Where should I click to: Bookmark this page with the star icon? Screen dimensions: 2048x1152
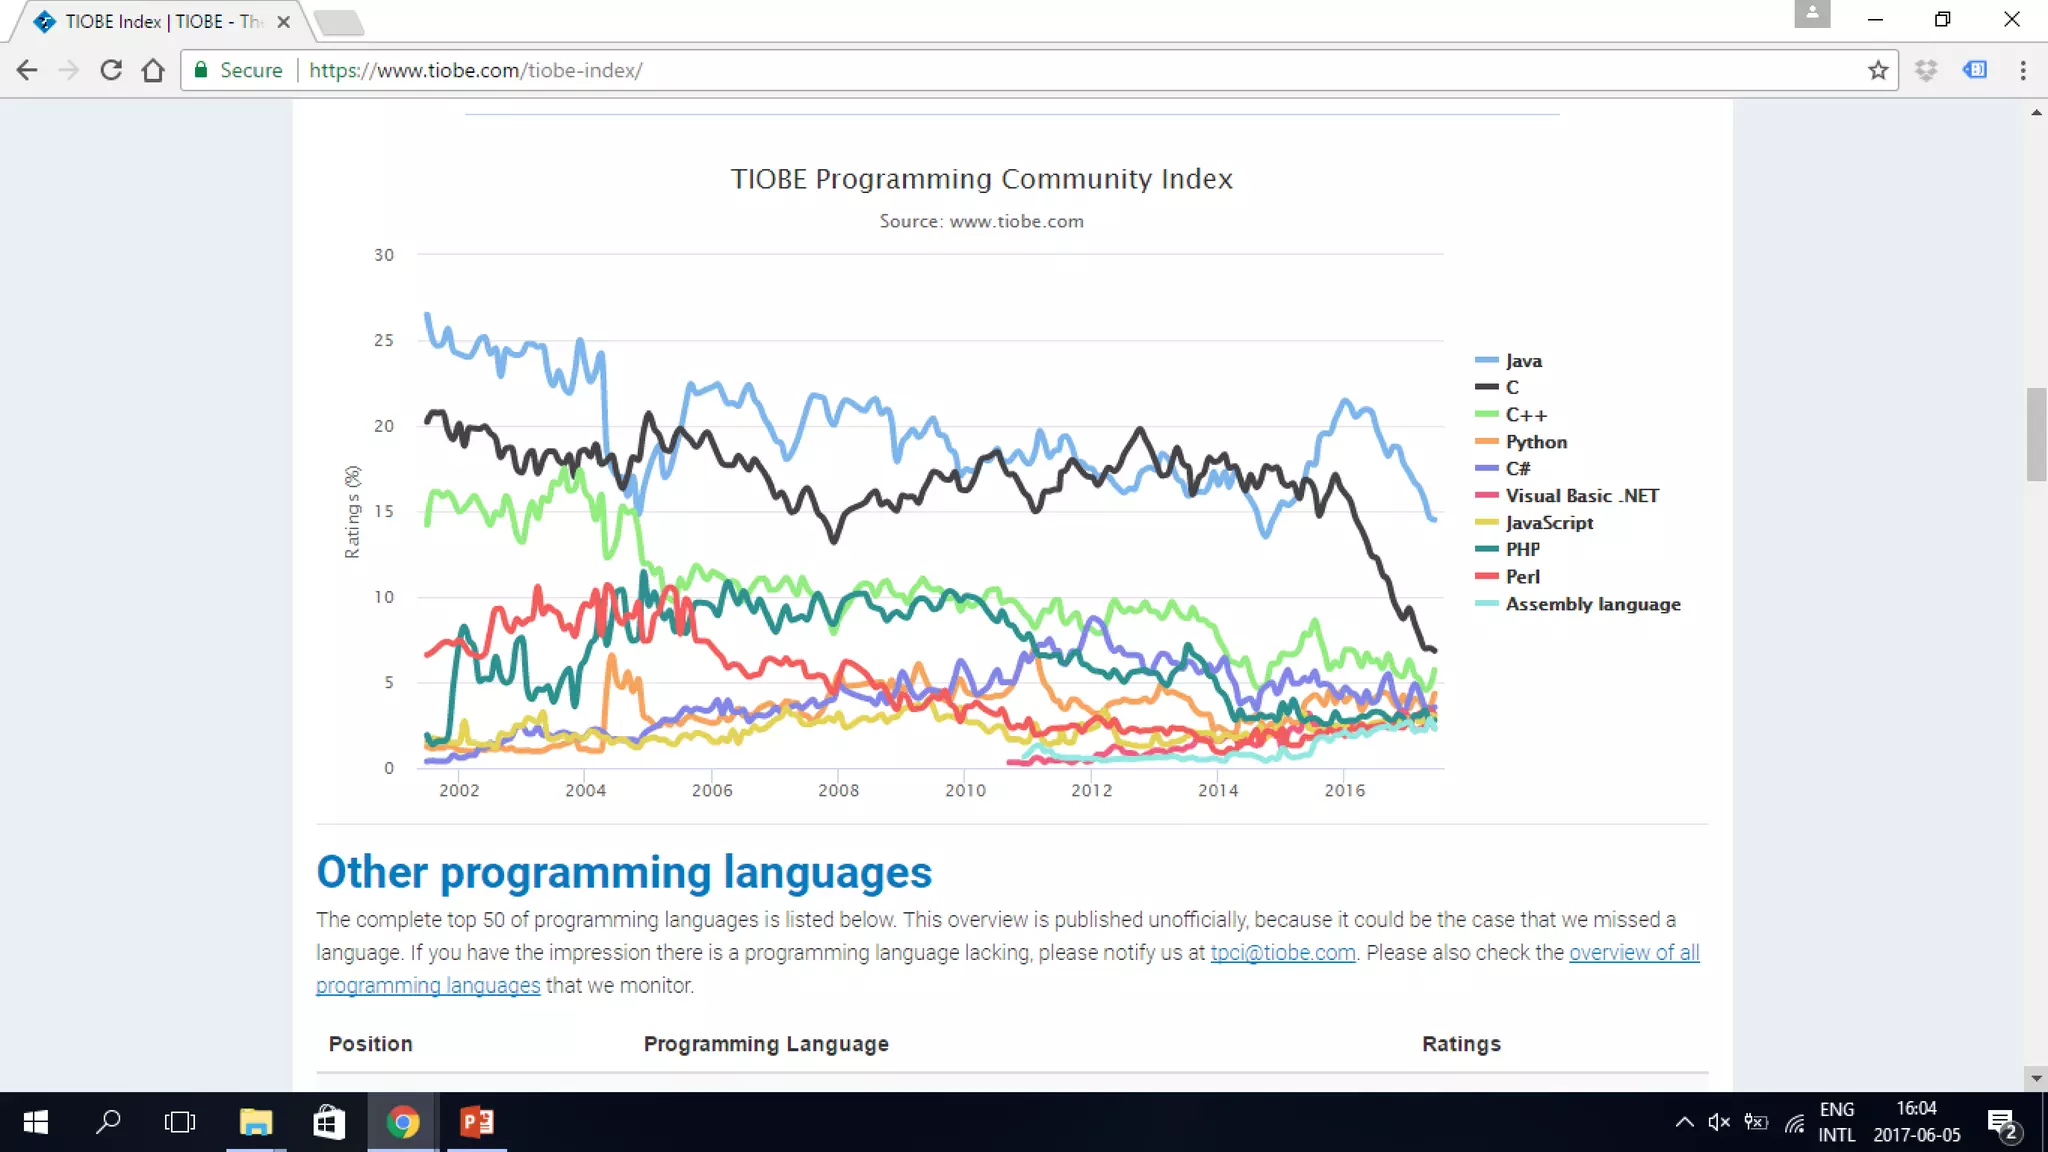[1877, 70]
